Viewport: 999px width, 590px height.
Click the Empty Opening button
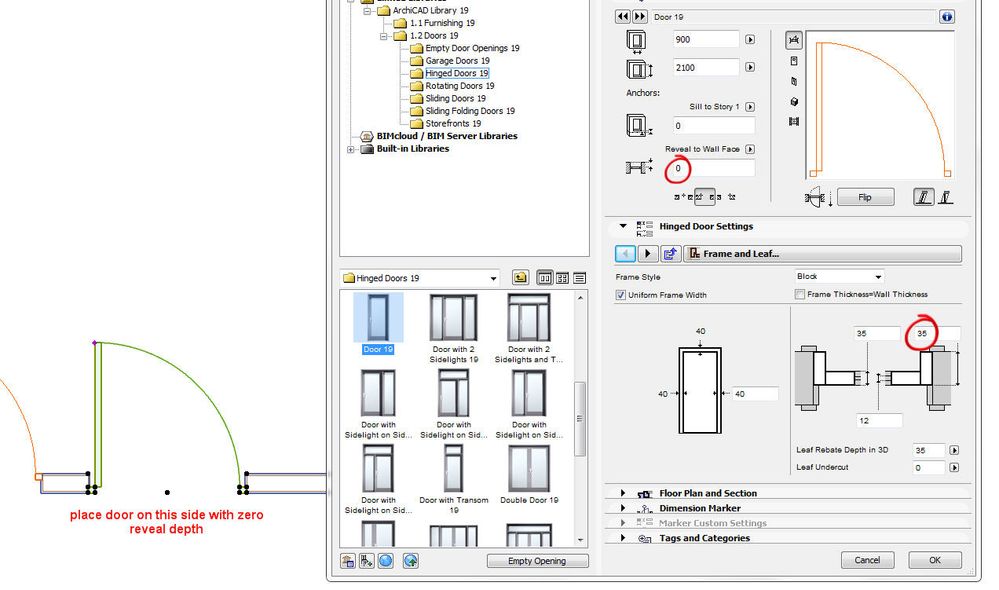coord(537,561)
